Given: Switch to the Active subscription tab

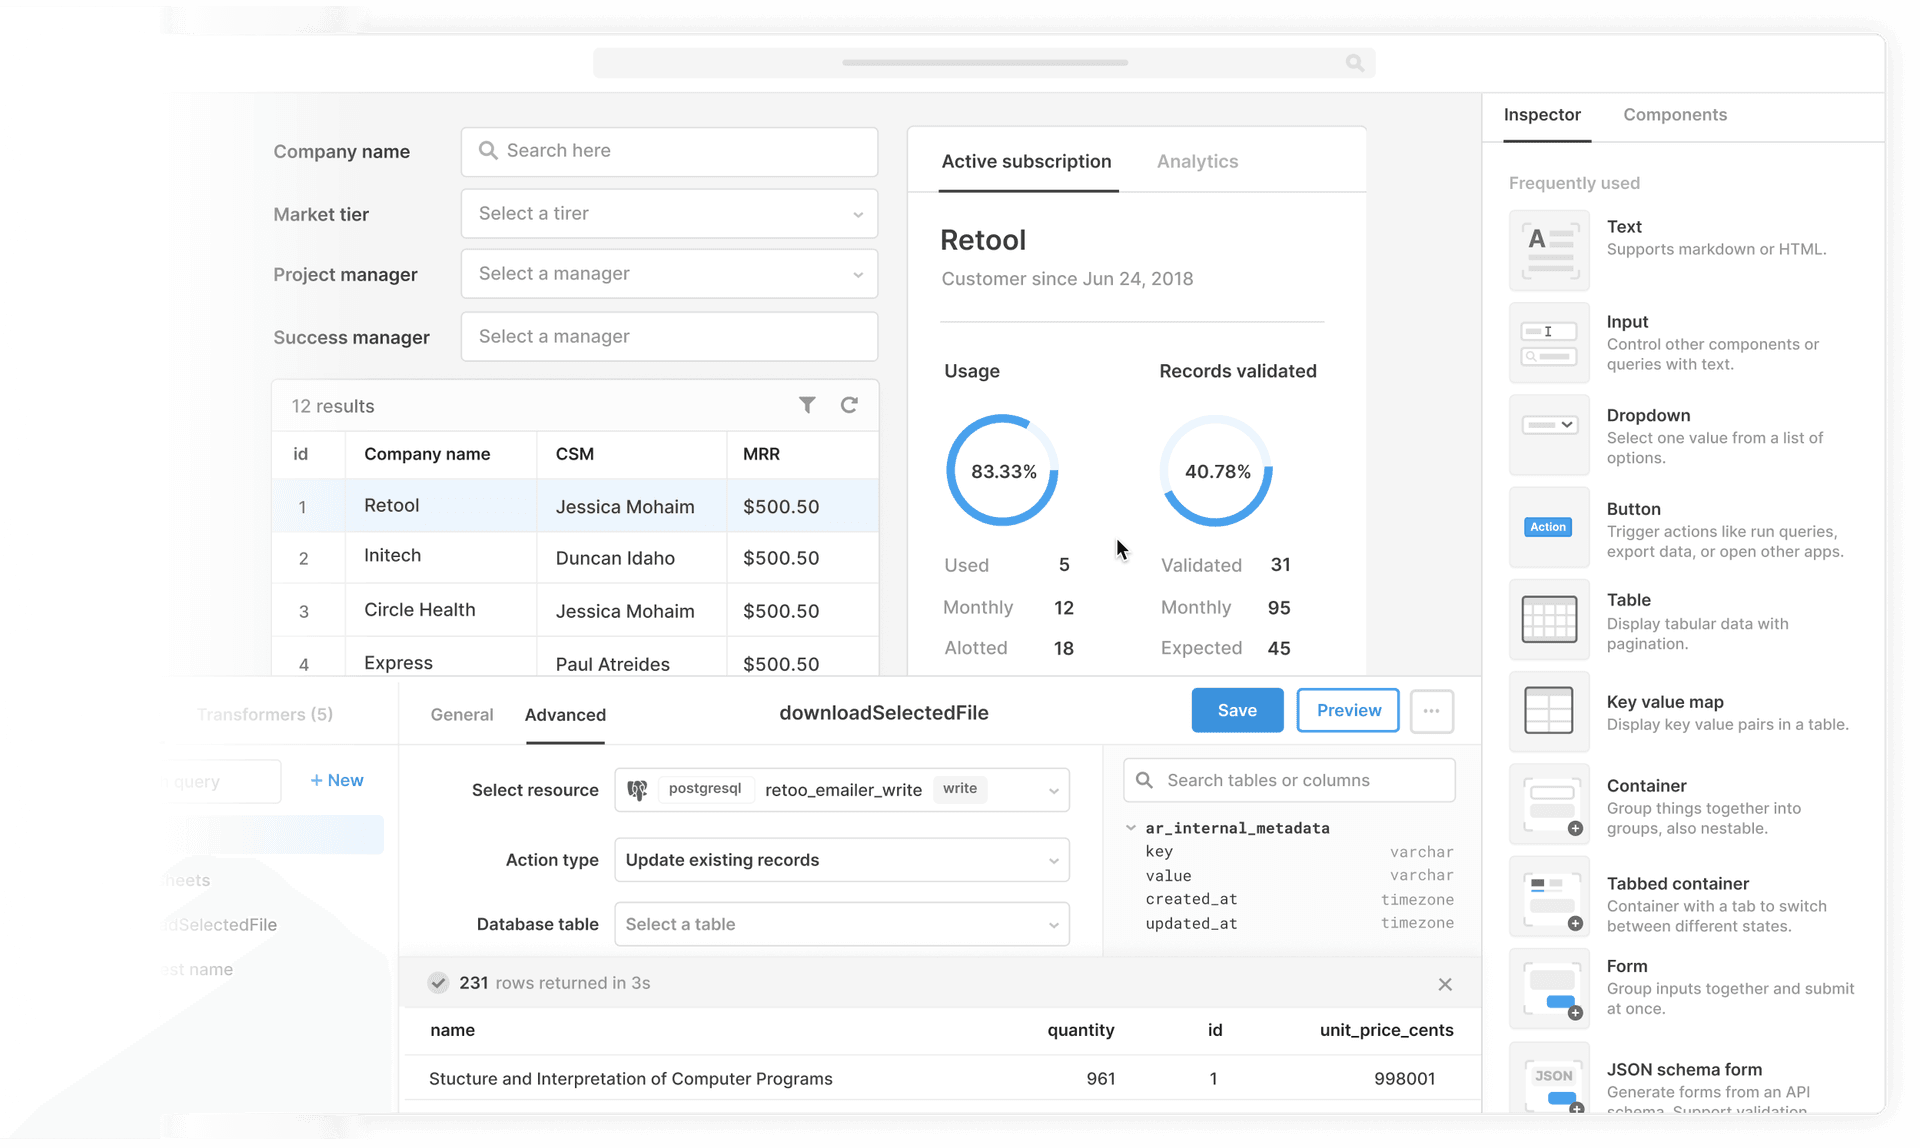Looking at the screenshot, I should click(1026, 161).
